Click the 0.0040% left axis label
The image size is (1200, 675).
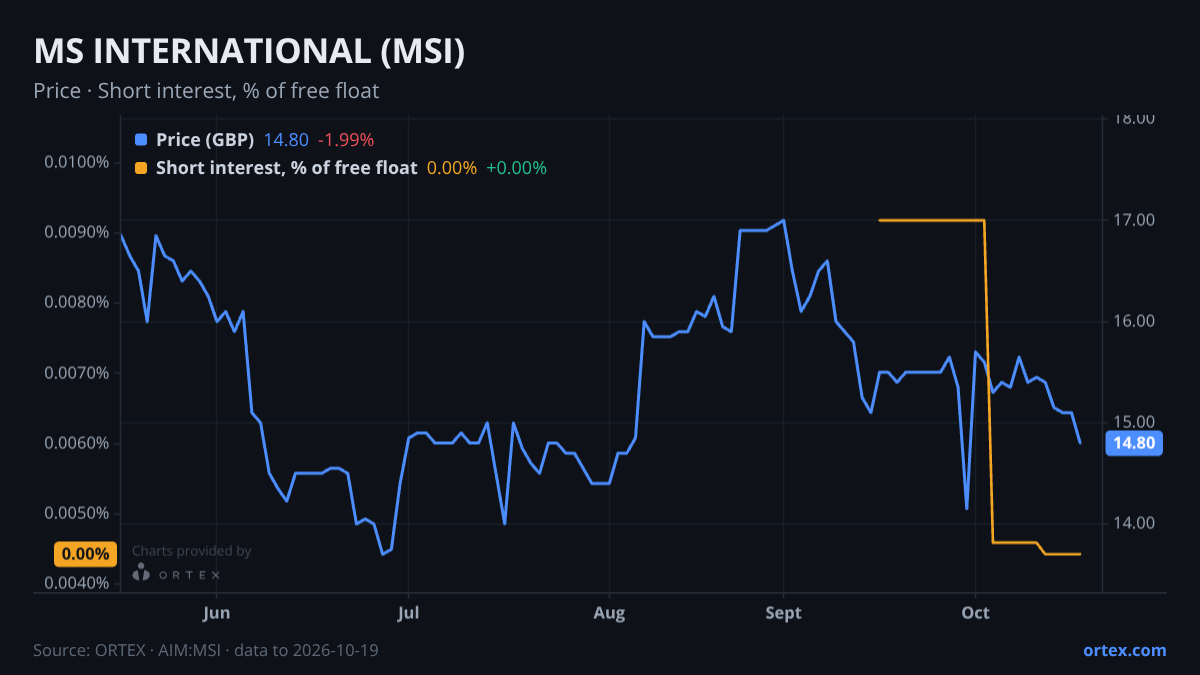point(78,583)
